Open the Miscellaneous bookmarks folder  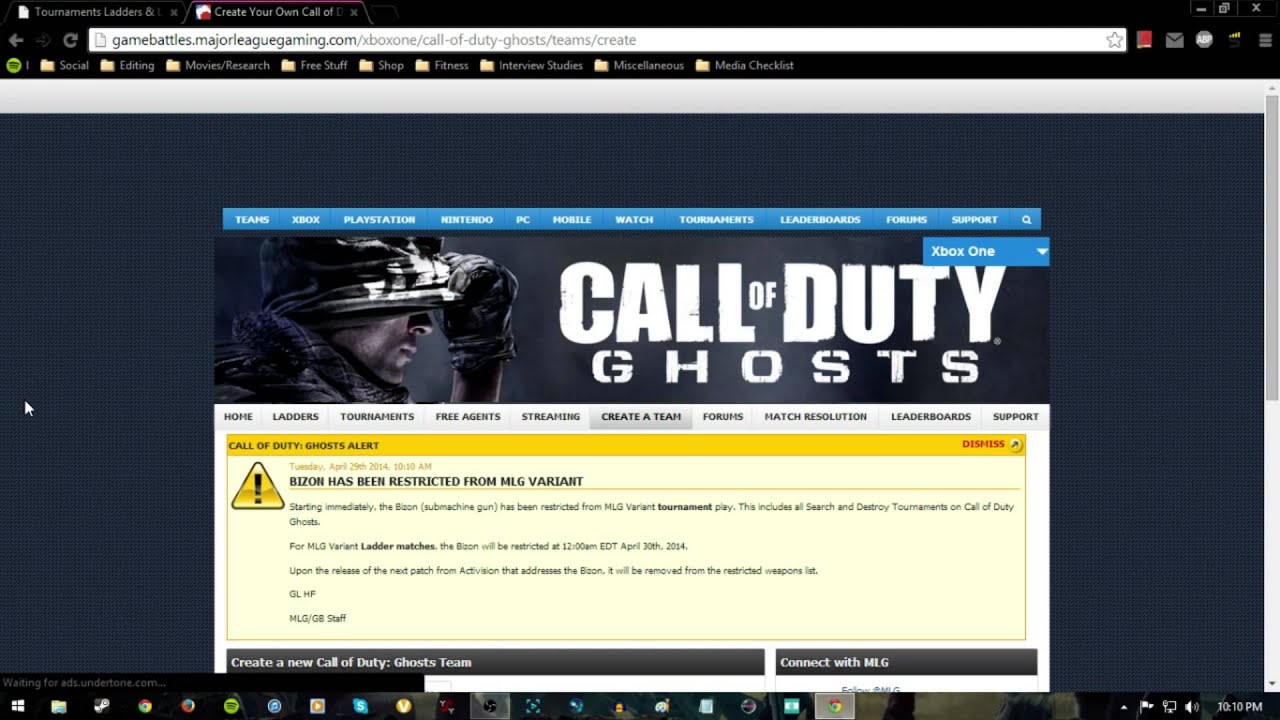pyautogui.click(x=640, y=65)
